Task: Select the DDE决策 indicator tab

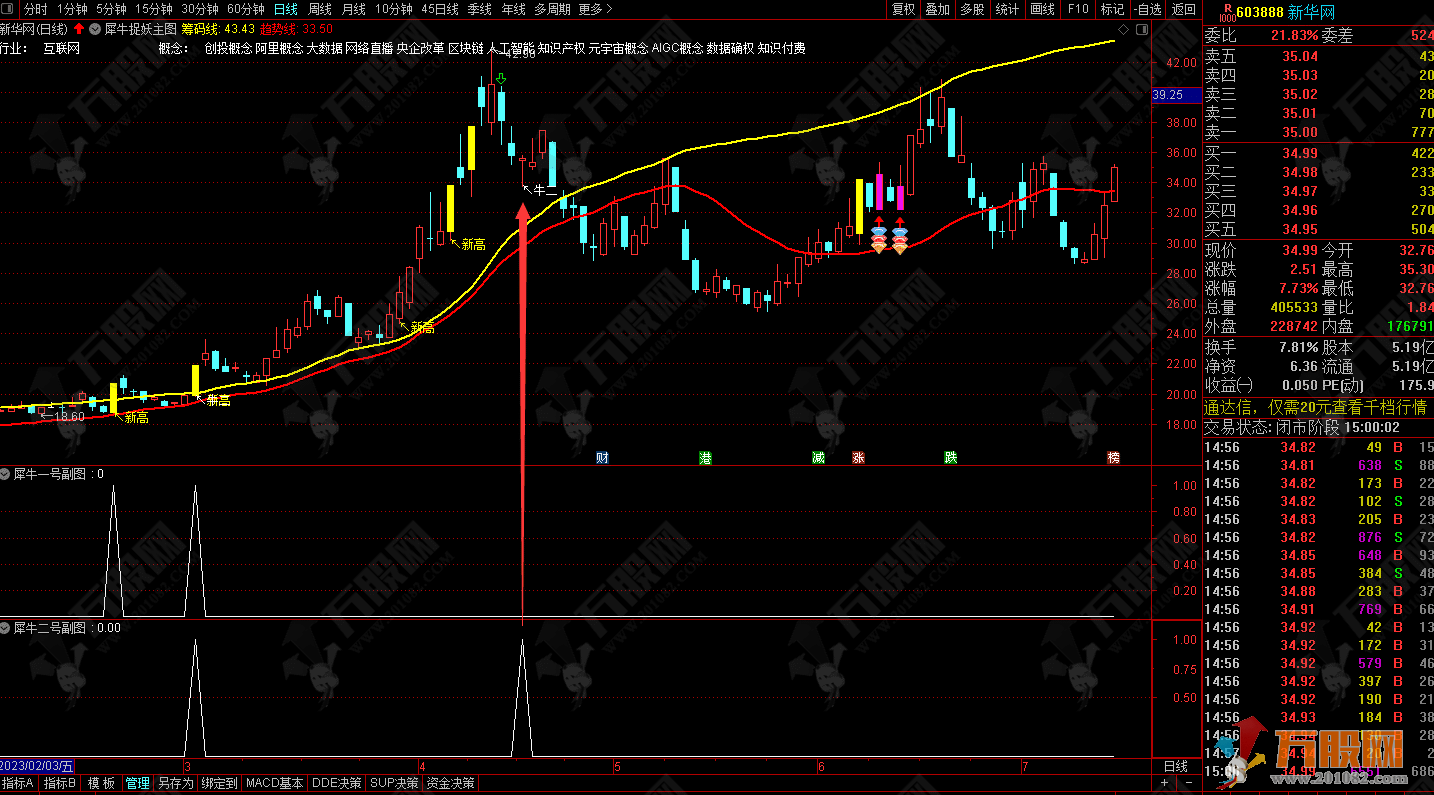Action: tap(337, 783)
